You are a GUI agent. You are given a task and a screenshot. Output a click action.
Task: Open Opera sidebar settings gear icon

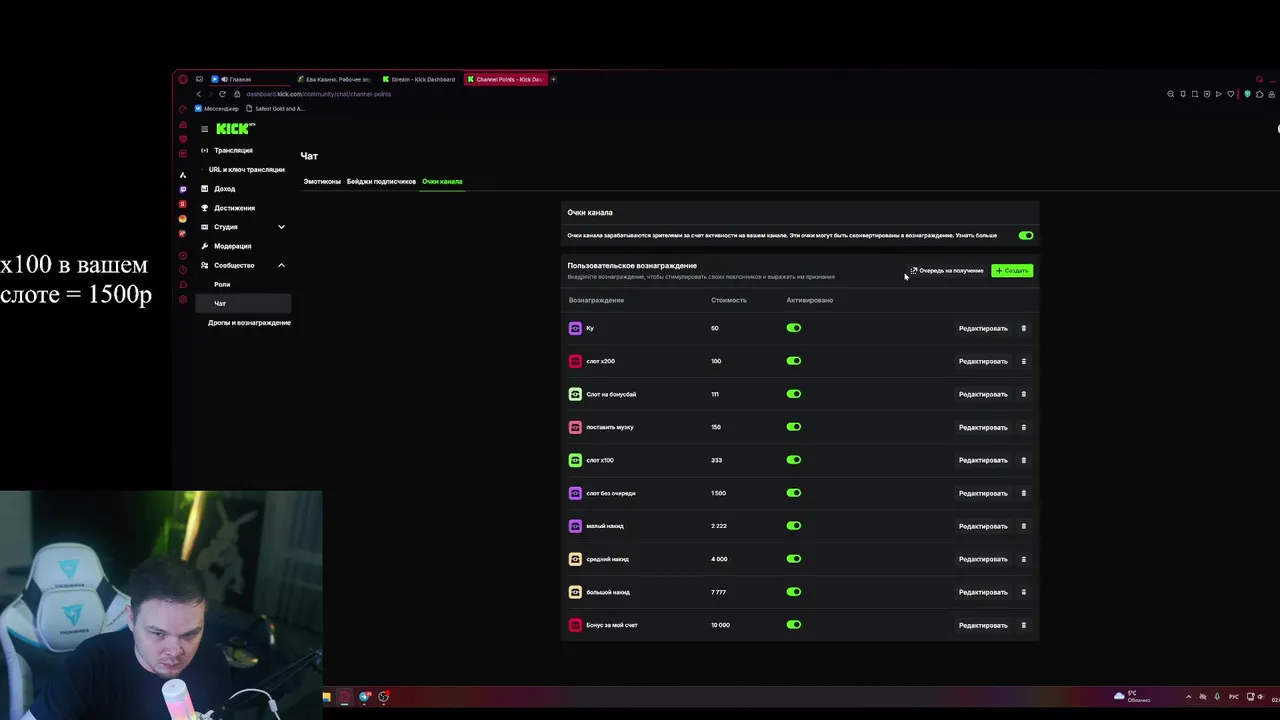182,299
